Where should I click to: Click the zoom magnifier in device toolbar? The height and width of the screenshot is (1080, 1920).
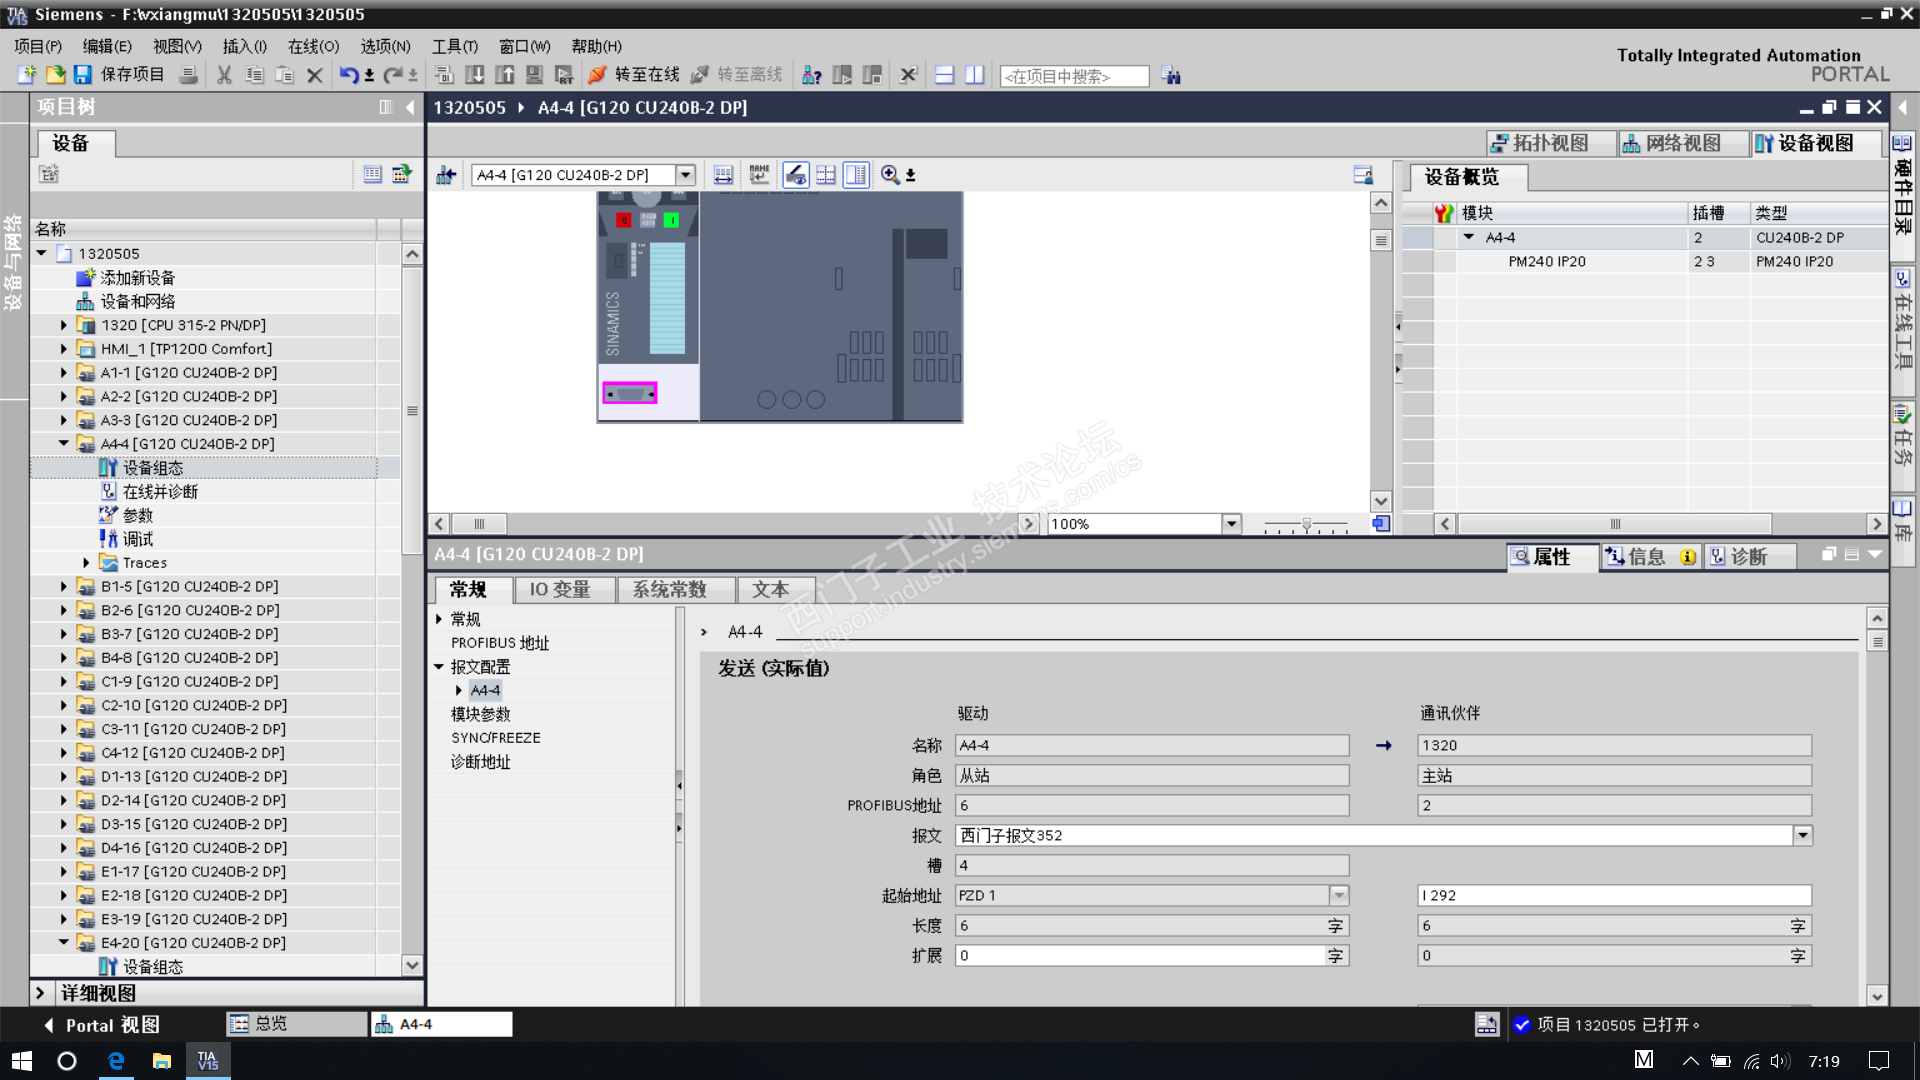click(889, 175)
